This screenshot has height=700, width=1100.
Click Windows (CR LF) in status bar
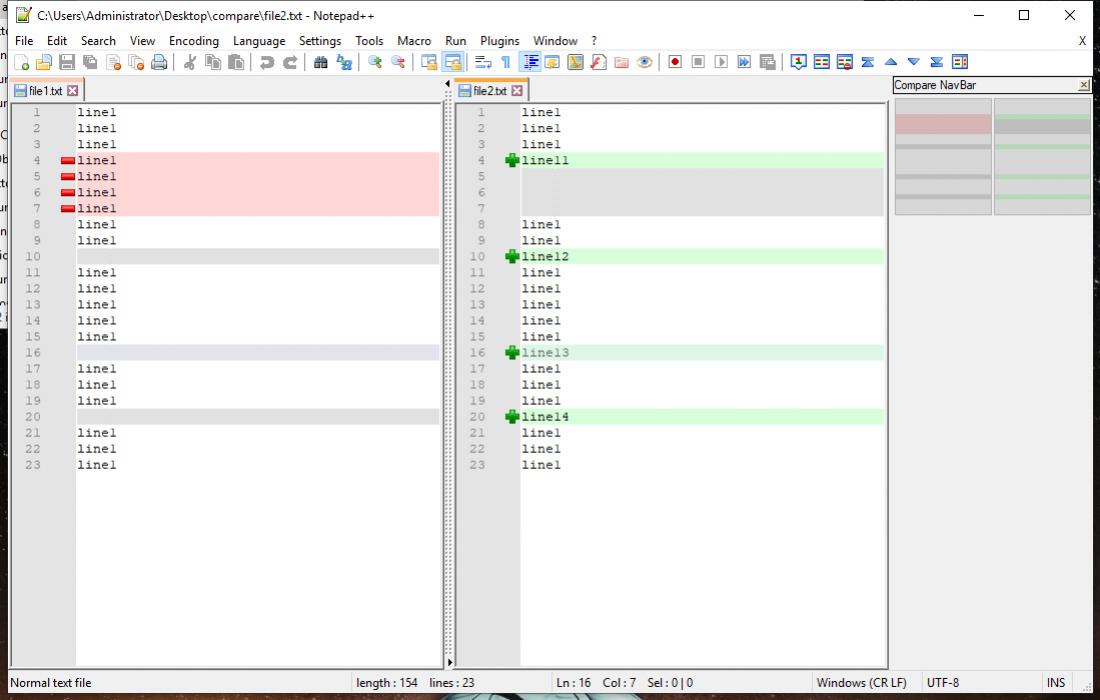pyautogui.click(x=861, y=682)
